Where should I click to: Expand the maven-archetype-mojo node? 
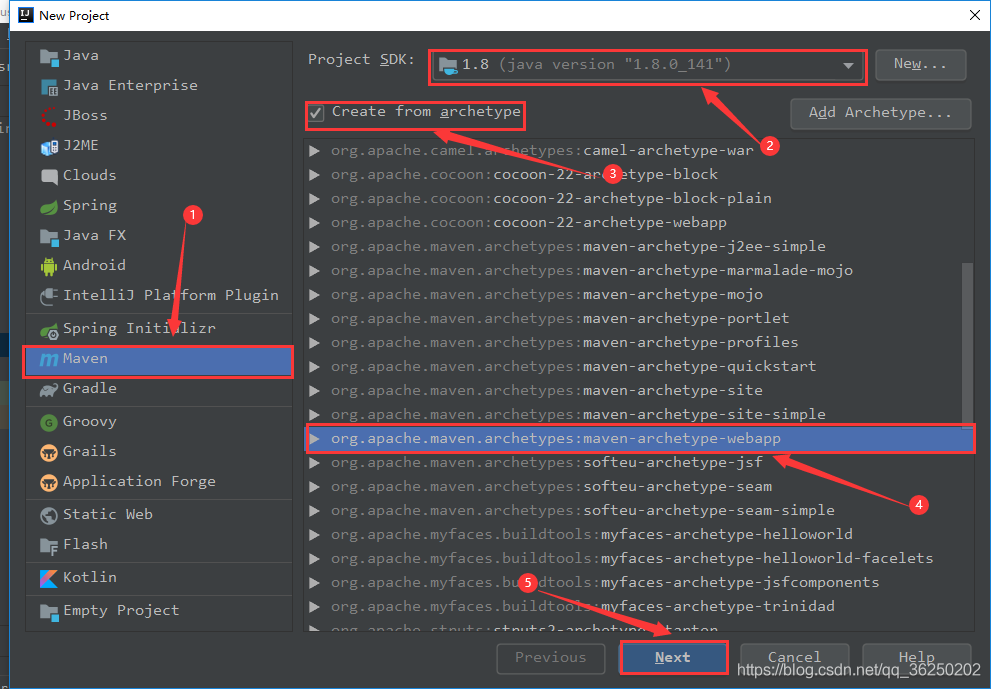pos(314,295)
